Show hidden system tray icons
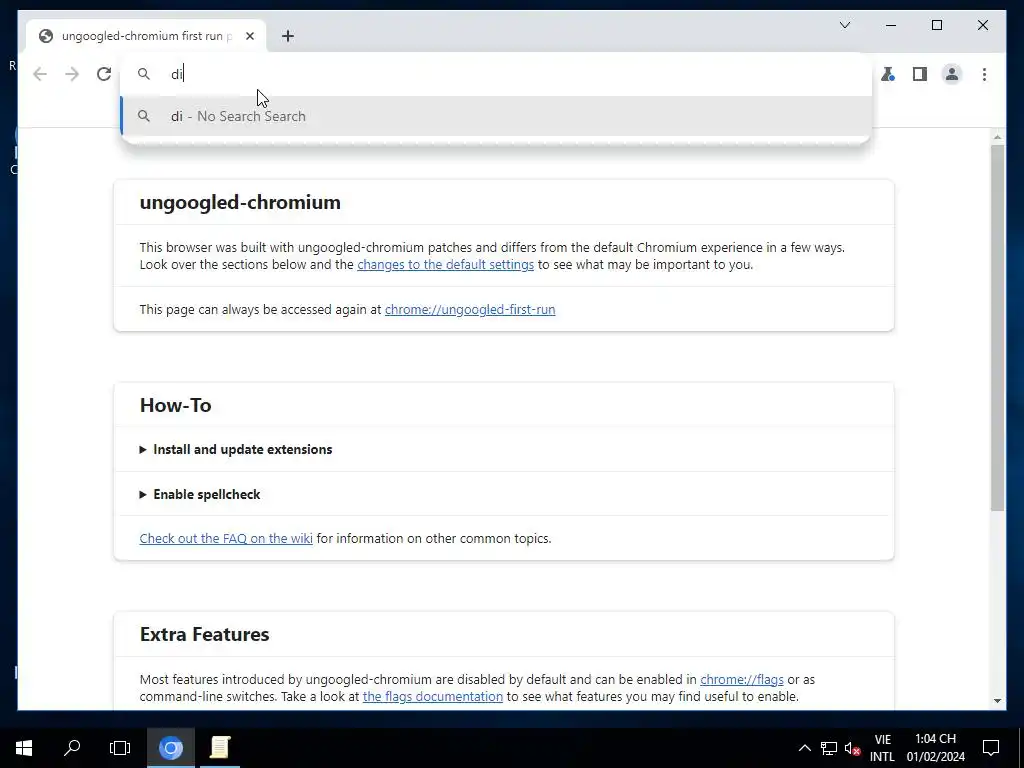 (x=805, y=748)
